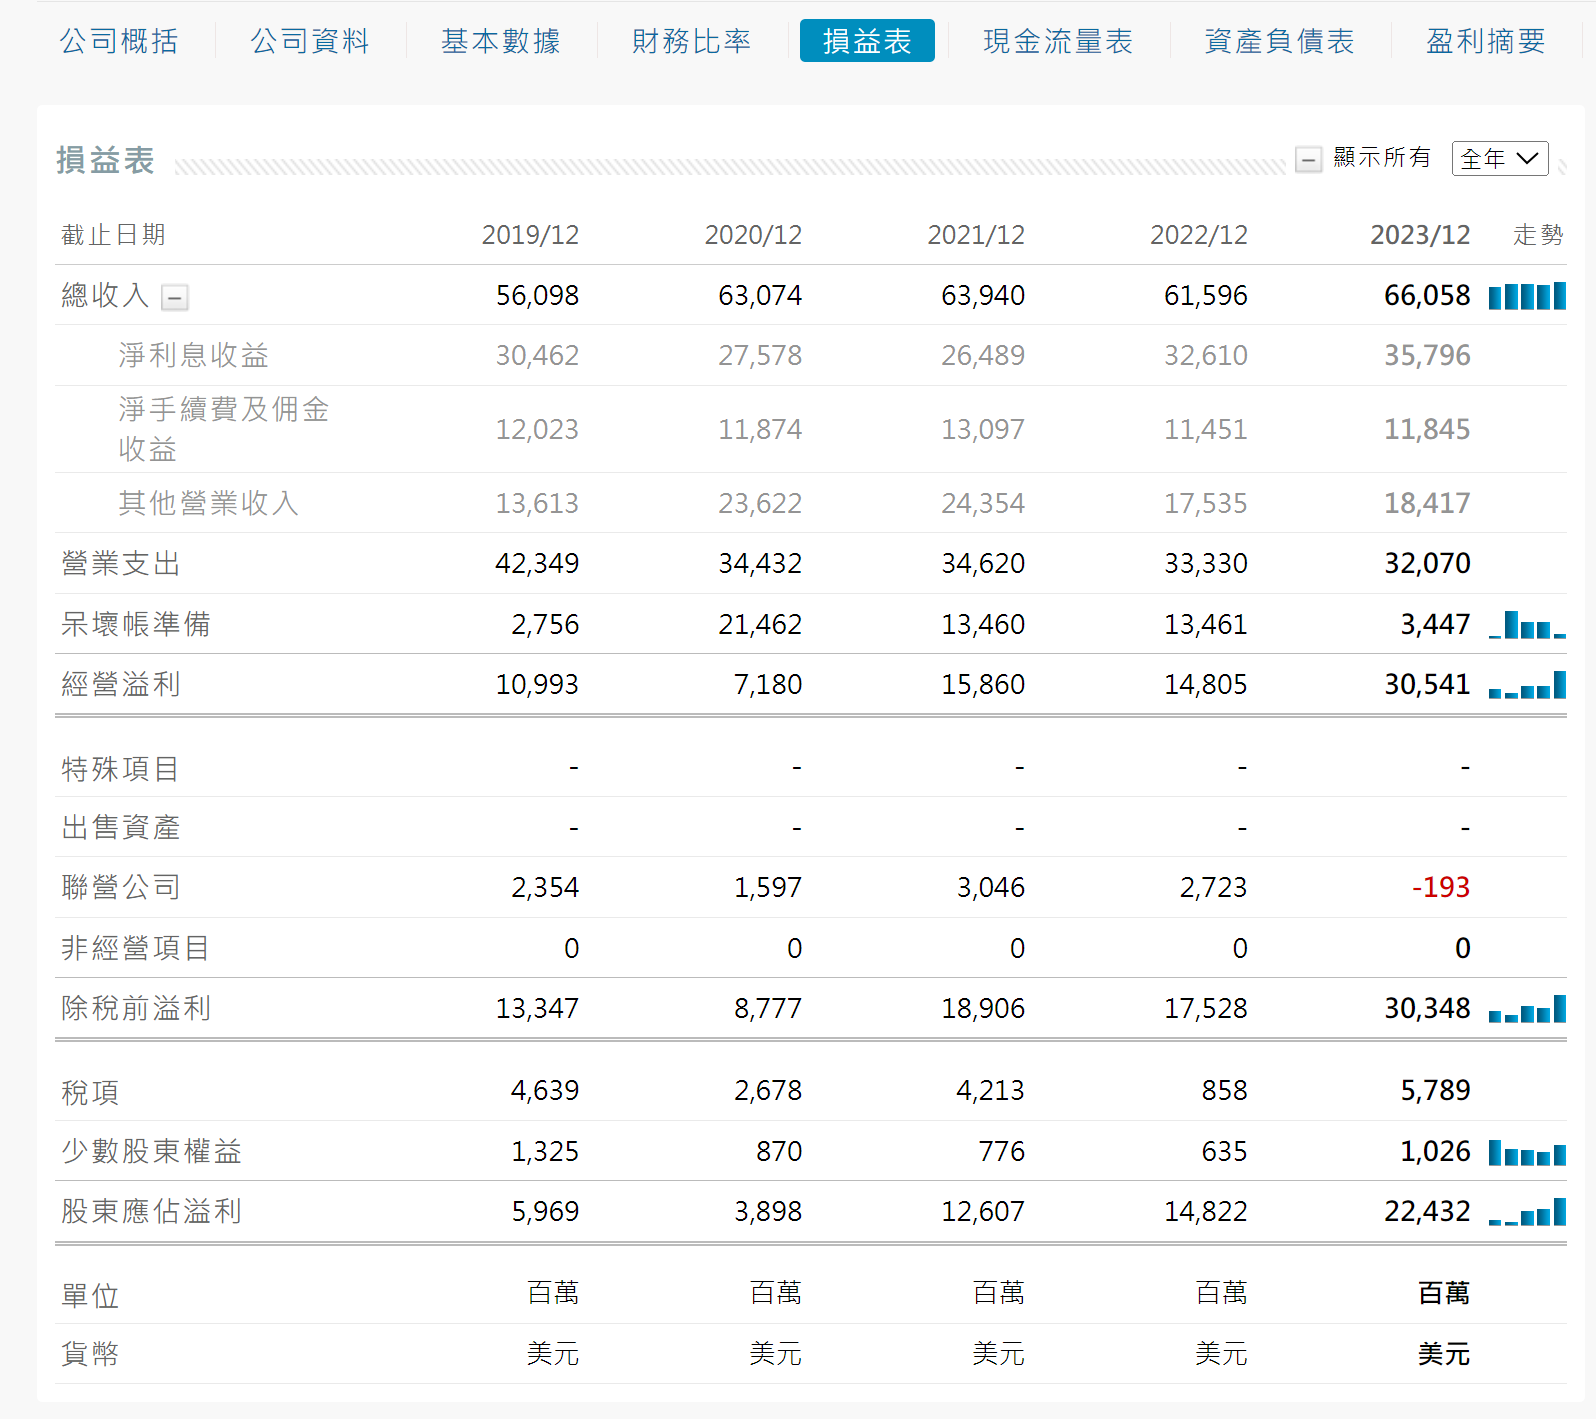Select the 財務比率 tab
This screenshot has height=1419, width=1596.
[692, 41]
